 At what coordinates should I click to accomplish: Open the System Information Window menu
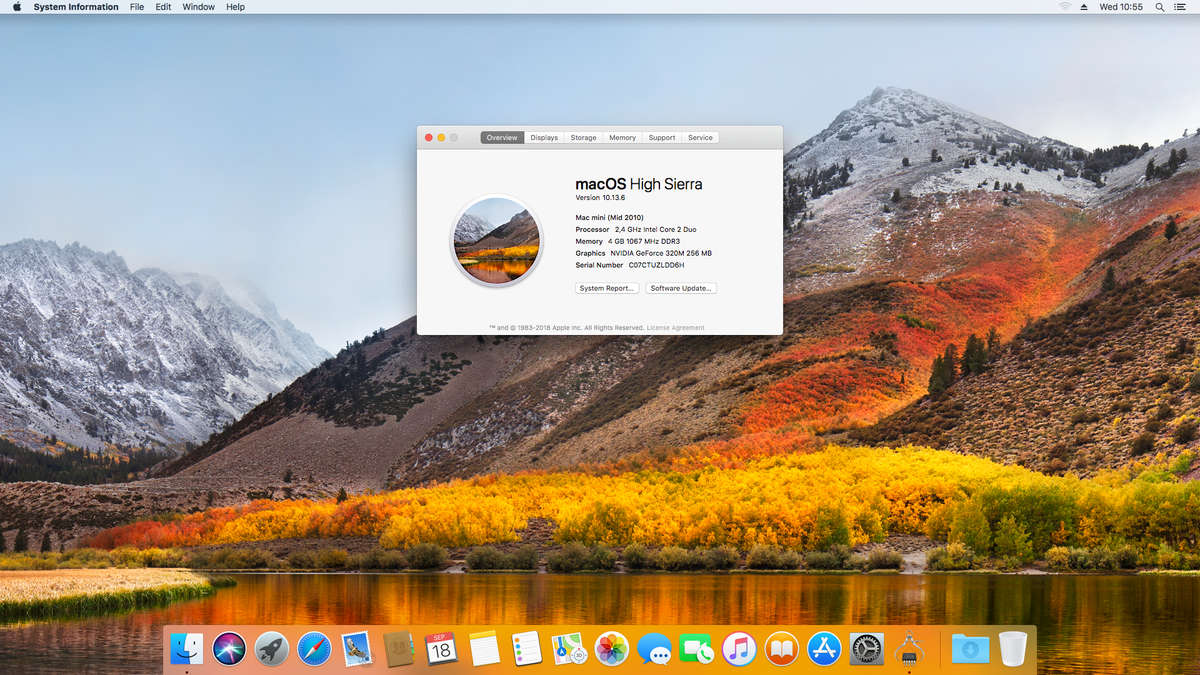198,7
